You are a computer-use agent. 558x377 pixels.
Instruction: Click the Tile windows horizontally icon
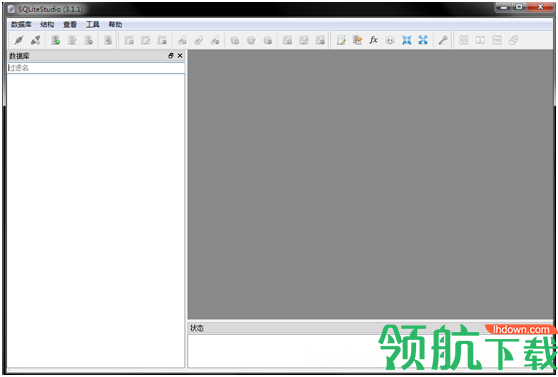pyautogui.click(x=480, y=40)
